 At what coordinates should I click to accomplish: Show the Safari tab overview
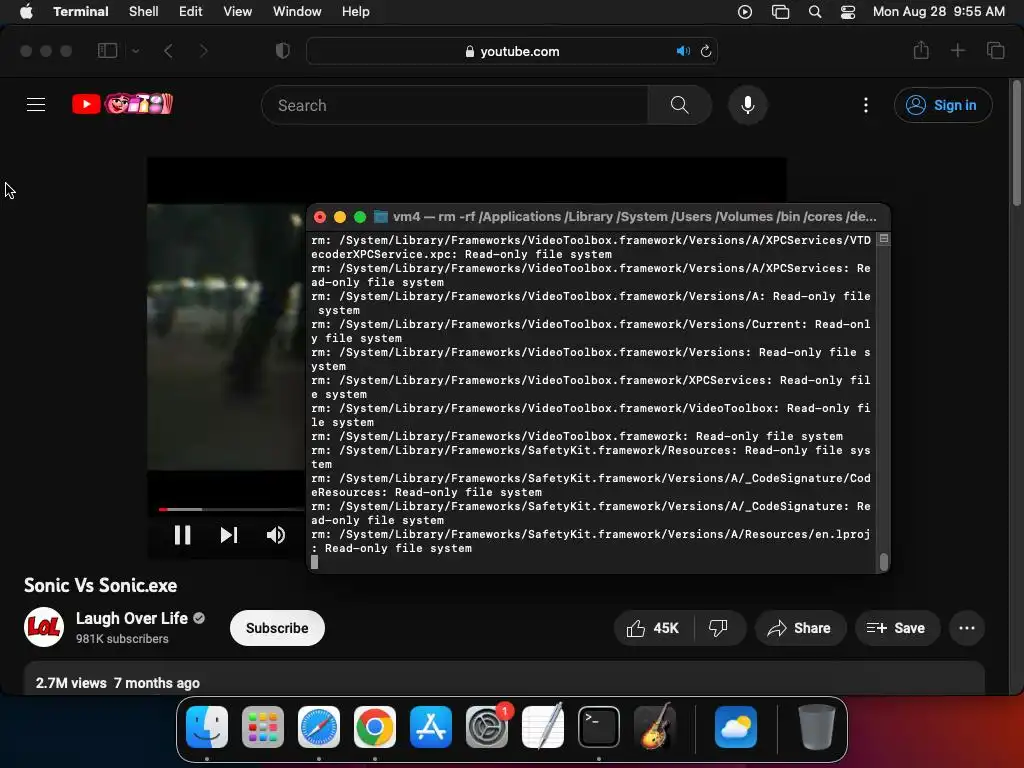(x=995, y=50)
